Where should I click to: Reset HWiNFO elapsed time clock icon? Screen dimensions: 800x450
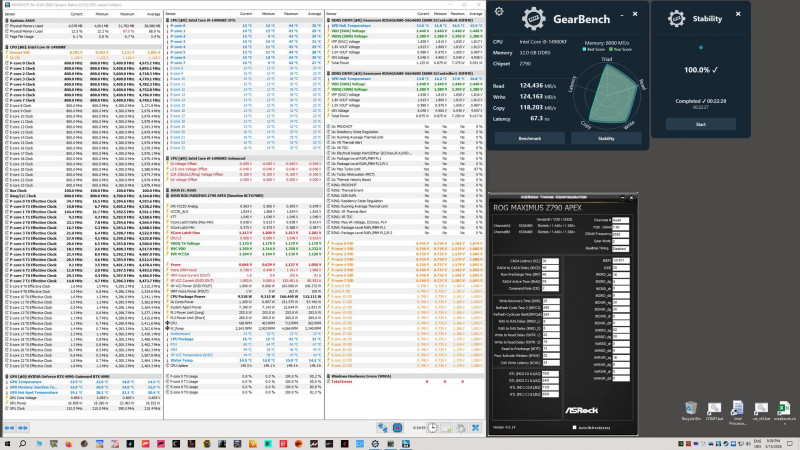[432, 428]
